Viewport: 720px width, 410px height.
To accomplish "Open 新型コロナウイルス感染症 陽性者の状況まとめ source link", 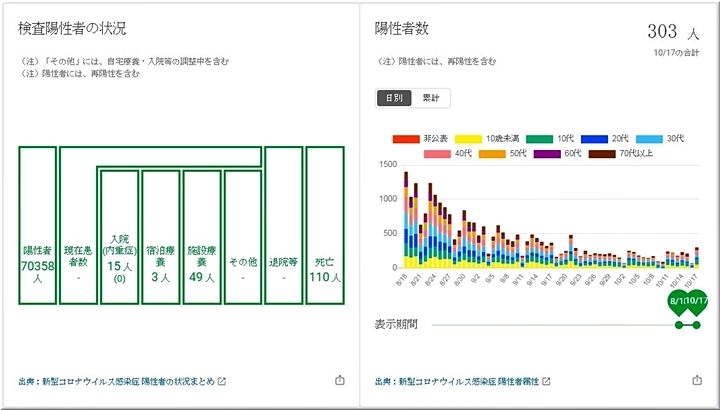I will (x=116, y=381).
